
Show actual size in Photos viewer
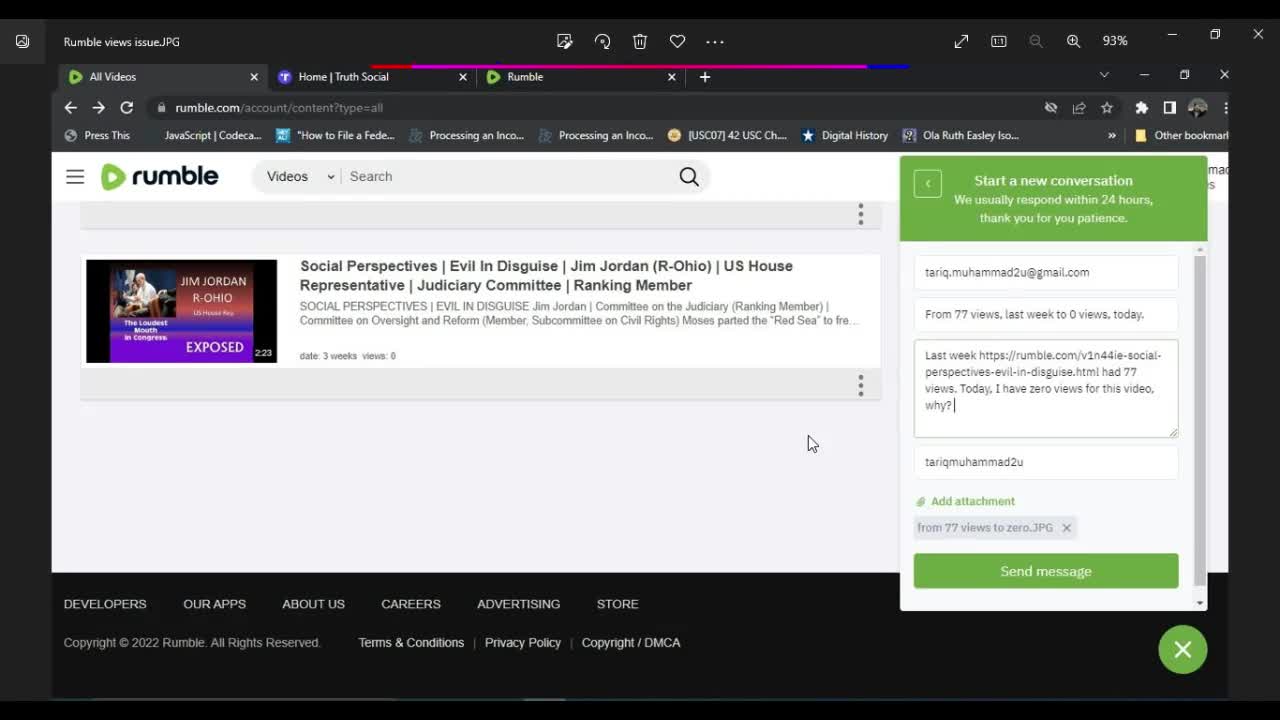coord(998,41)
